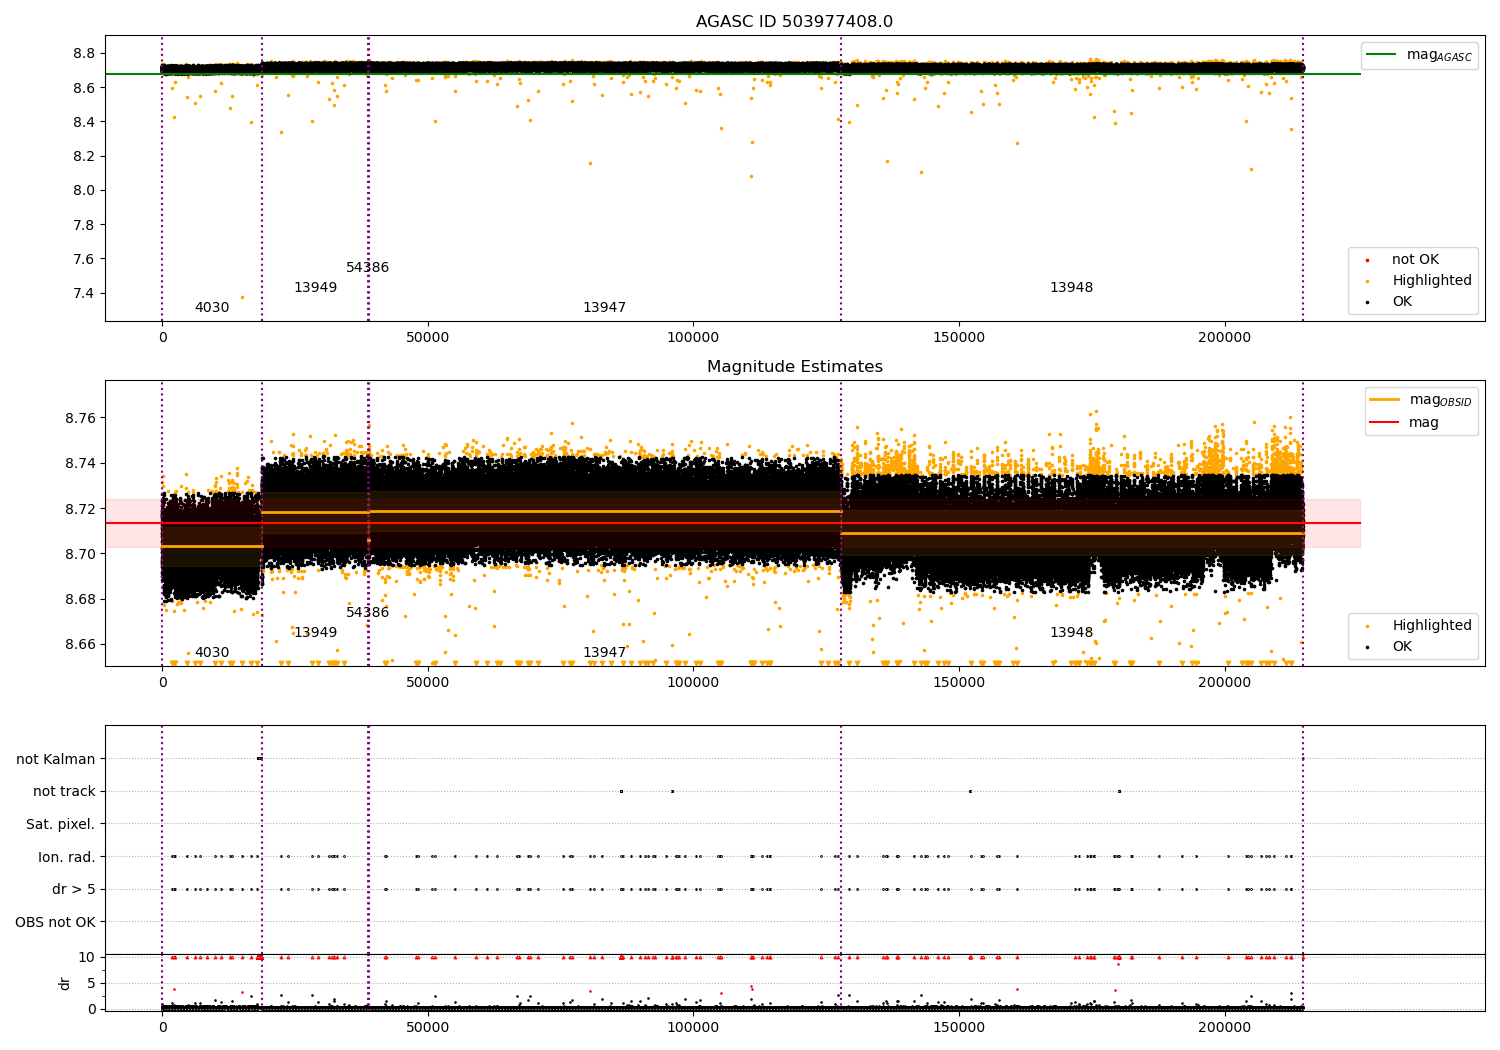Click the 150000 x-tick under the dr plot

(959, 1028)
